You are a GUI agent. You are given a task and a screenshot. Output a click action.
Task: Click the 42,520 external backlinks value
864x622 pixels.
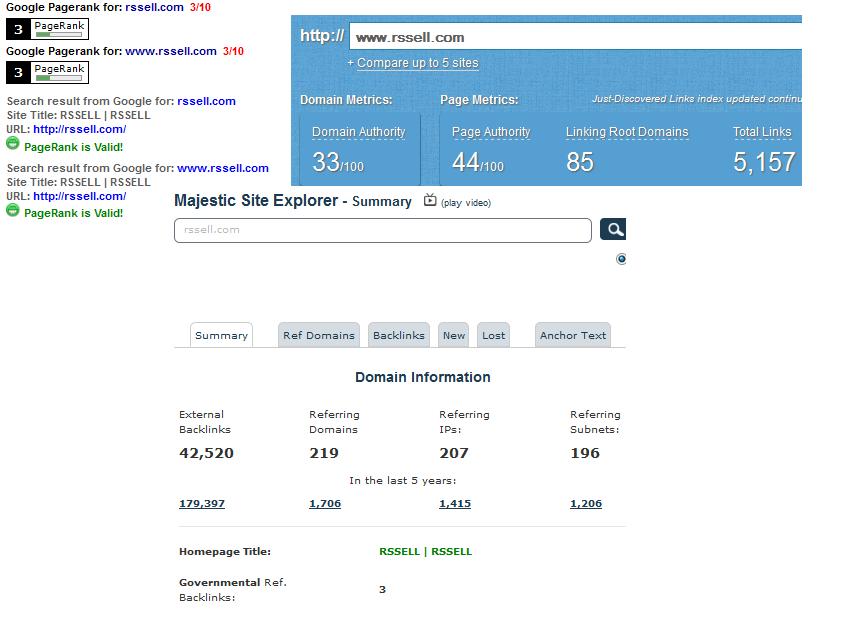pos(207,453)
